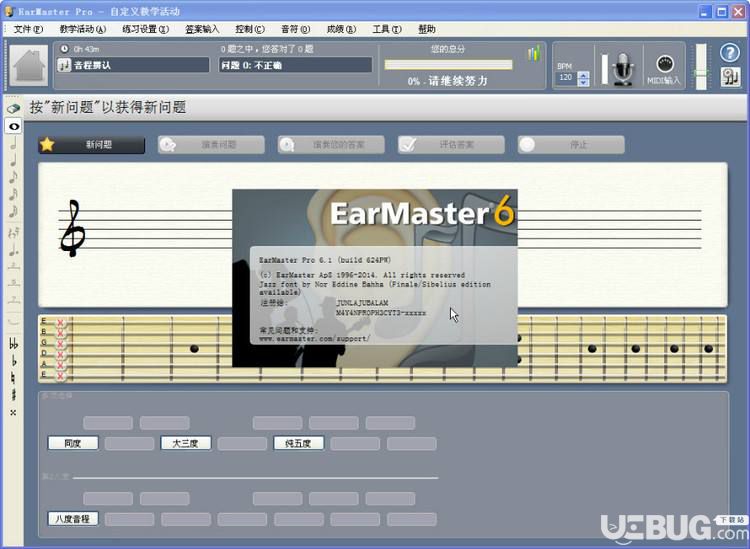Click the microphone level meter bar
The image size is (750, 549).
604,69
